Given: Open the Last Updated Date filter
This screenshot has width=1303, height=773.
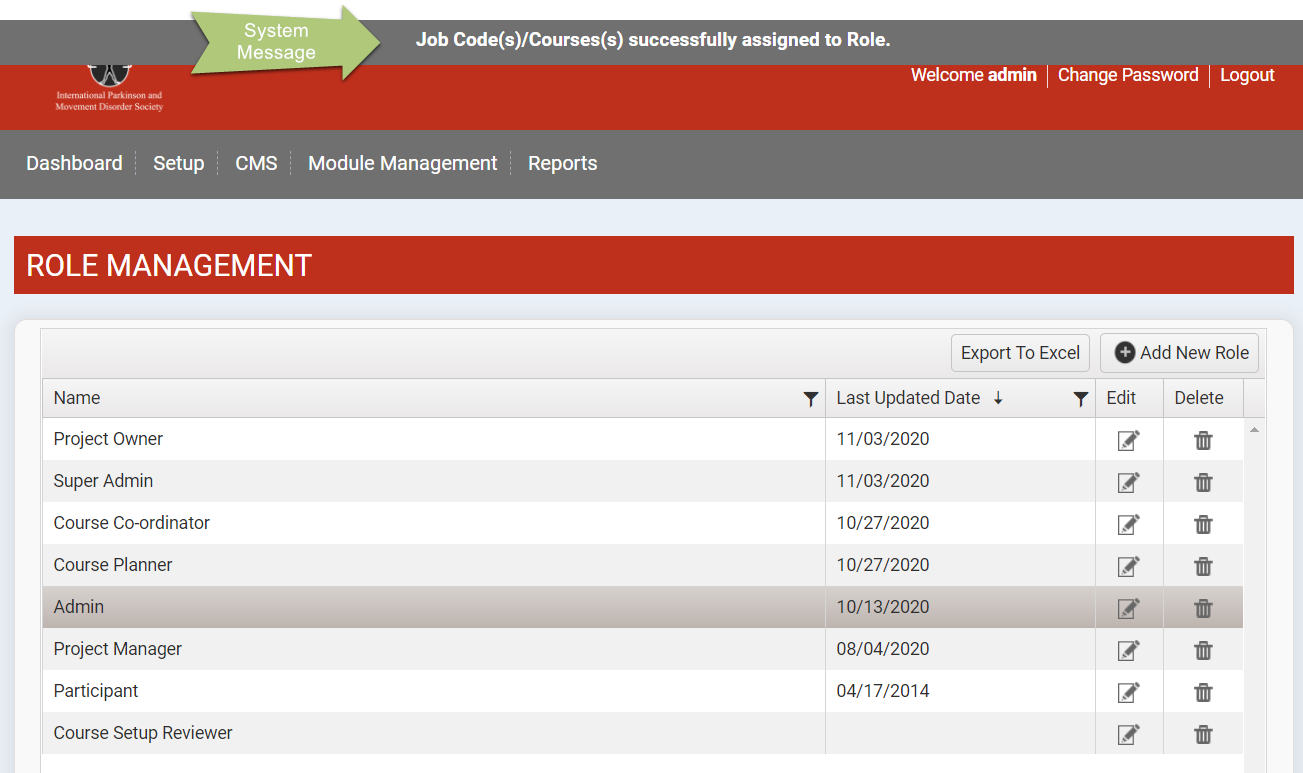Looking at the screenshot, I should pyautogui.click(x=1080, y=399).
